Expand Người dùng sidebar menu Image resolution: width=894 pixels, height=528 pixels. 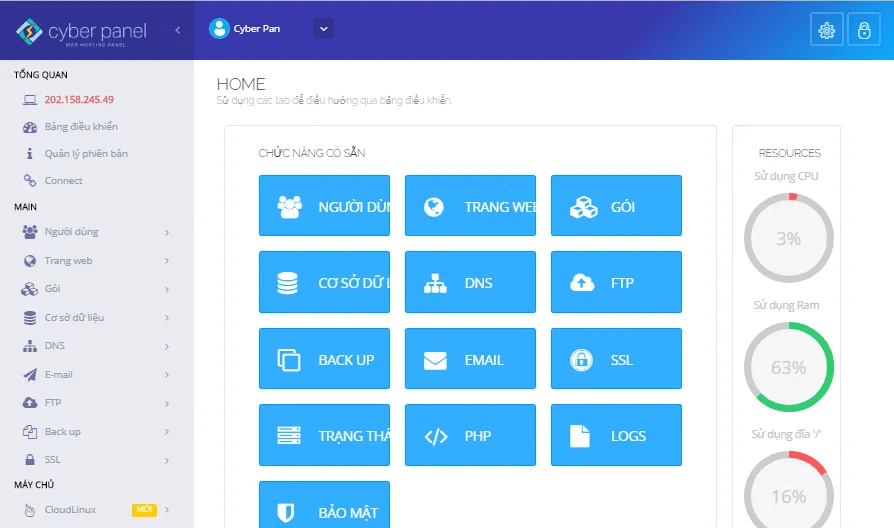[x=96, y=231]
